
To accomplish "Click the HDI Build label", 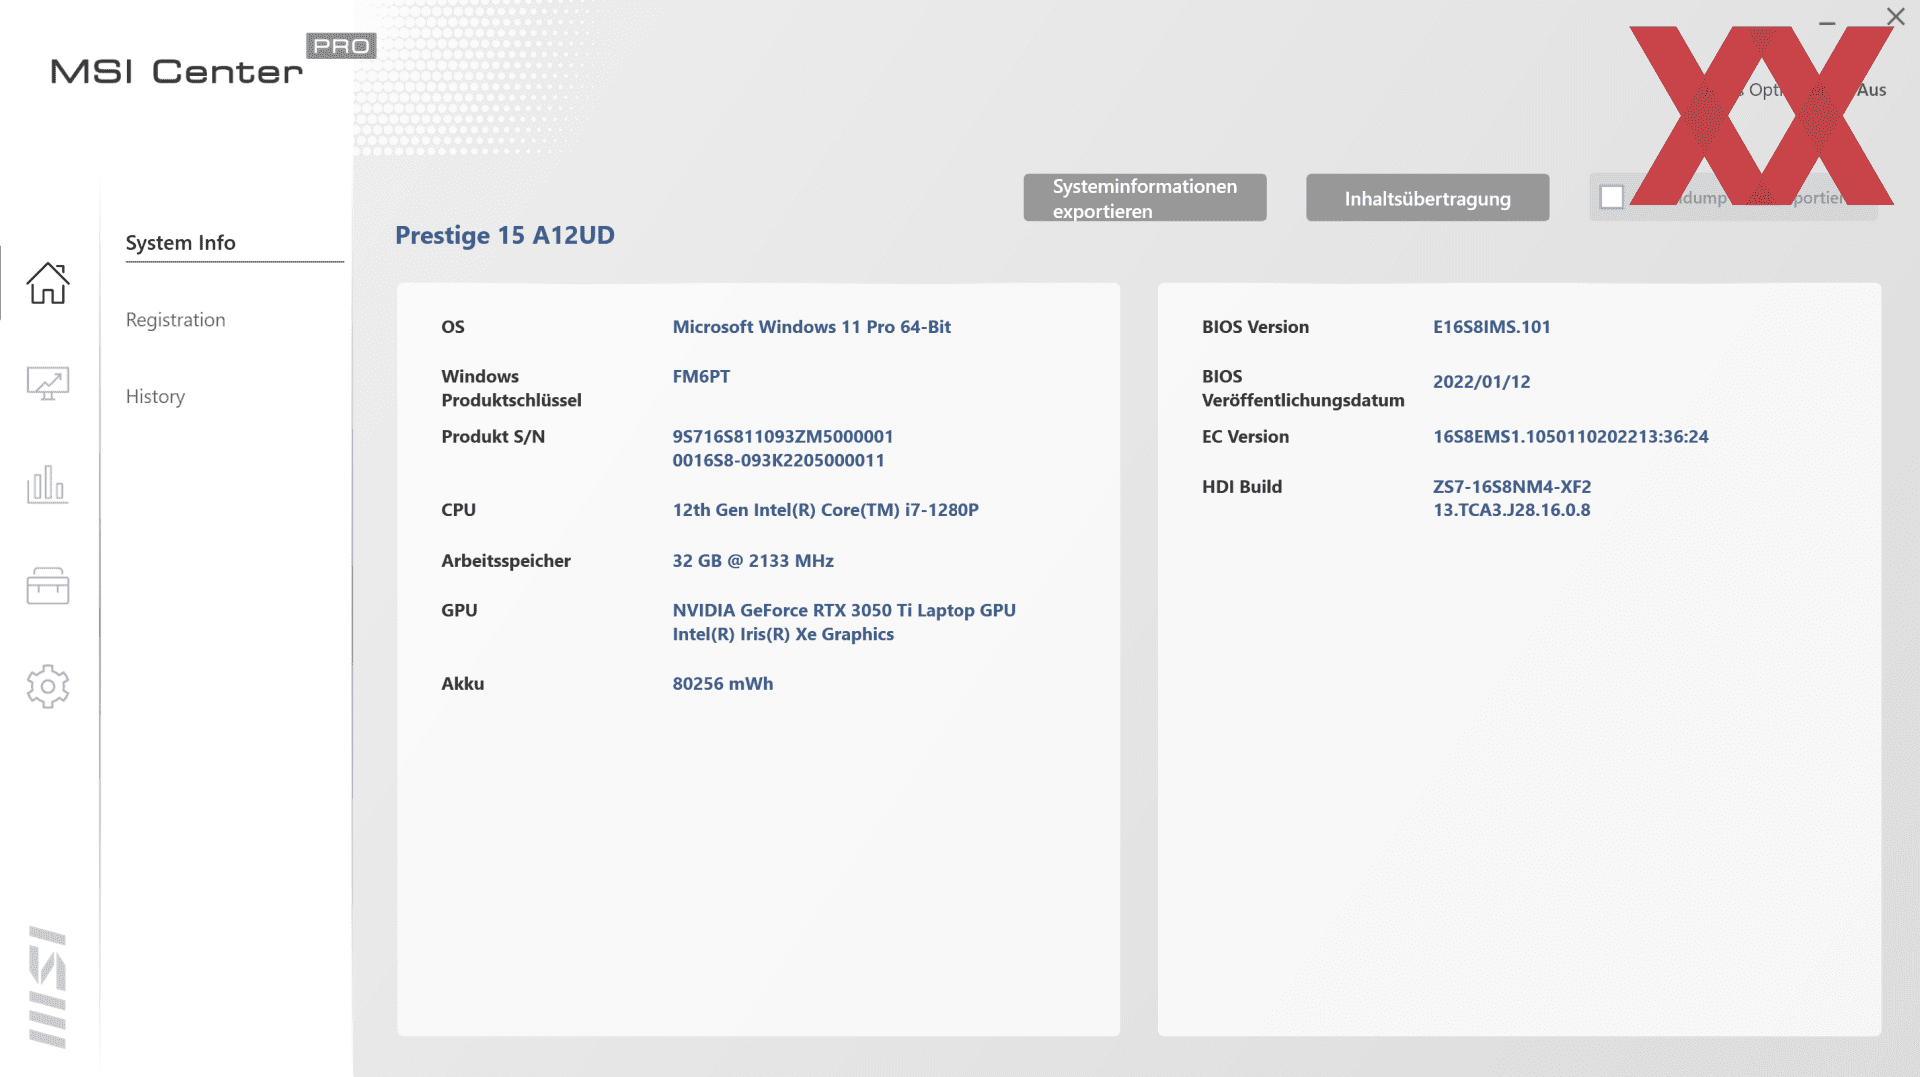I will pyautogui.click(x=1241, y=487).
